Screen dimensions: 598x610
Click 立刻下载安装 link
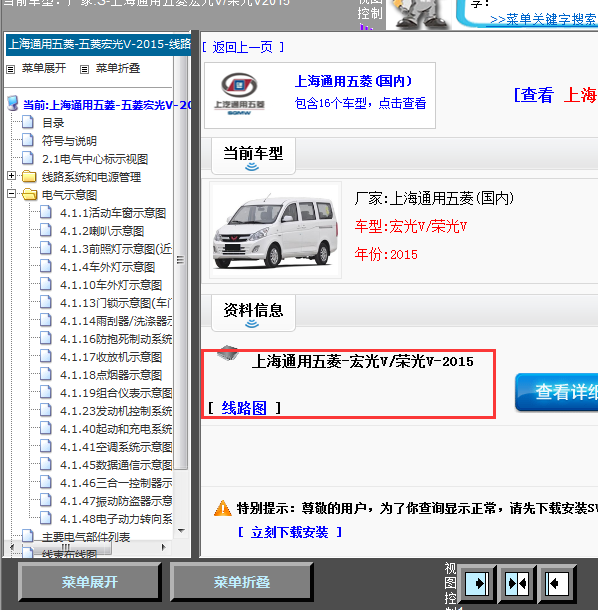pyautogui.click(x=289, y=532)
